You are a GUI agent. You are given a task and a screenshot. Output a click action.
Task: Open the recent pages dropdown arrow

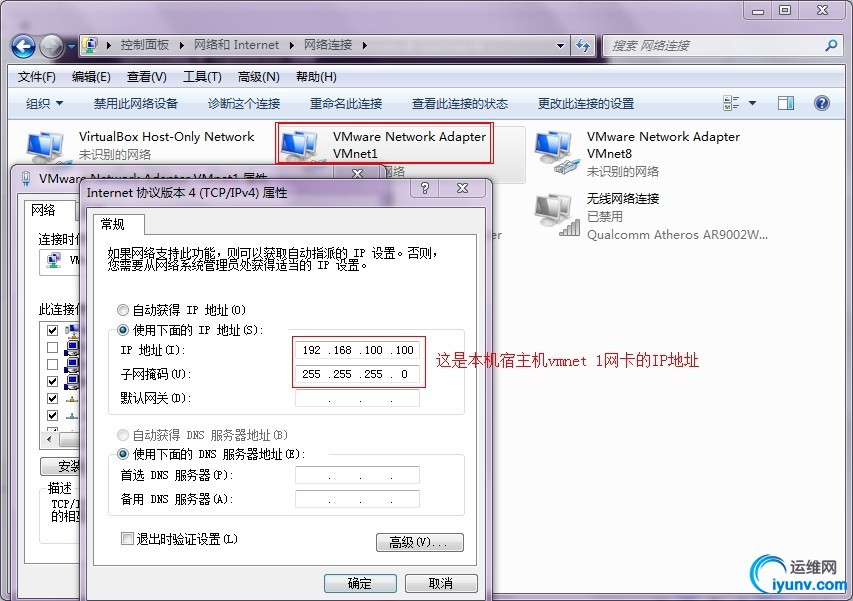(x=71, y=47)
